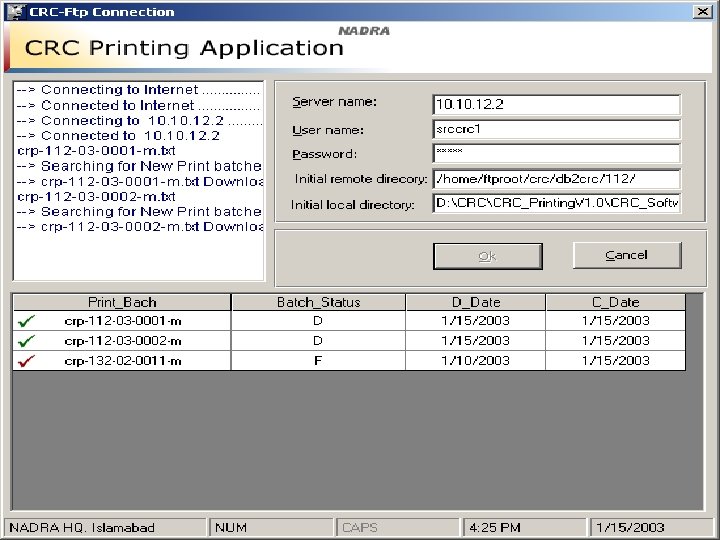Click the green checkmark for crp-112-03-0002-m
The height and width of the screenshot is (540, 720).
(x=27, y=341)
